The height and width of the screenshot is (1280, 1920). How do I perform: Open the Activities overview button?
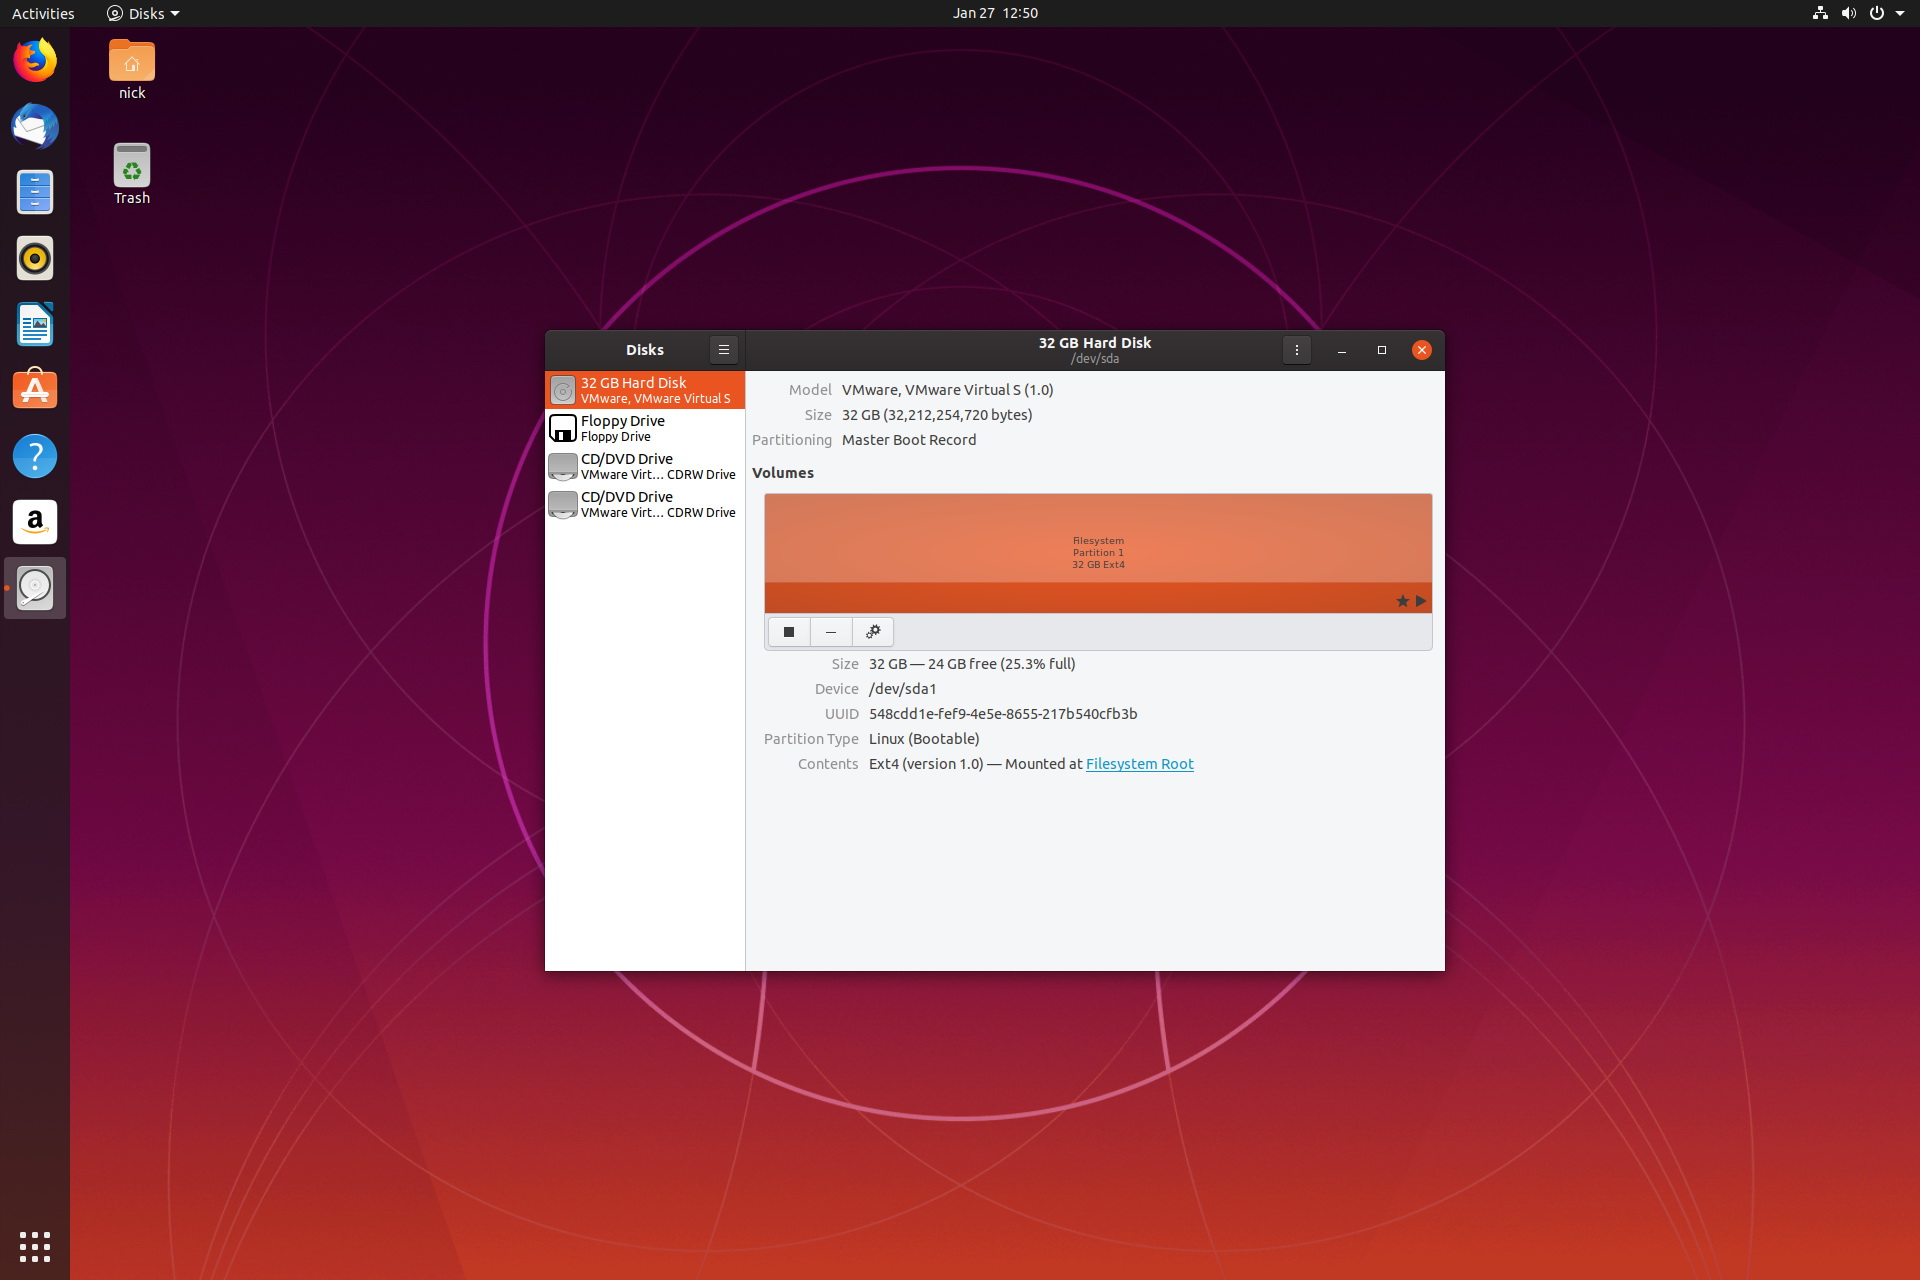point(41,13)
